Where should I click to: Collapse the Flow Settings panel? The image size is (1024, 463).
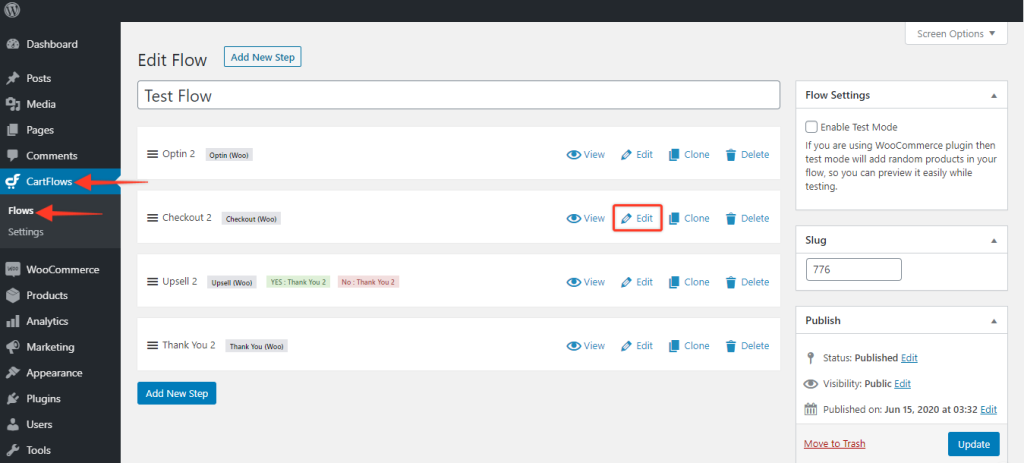point(993,96)
